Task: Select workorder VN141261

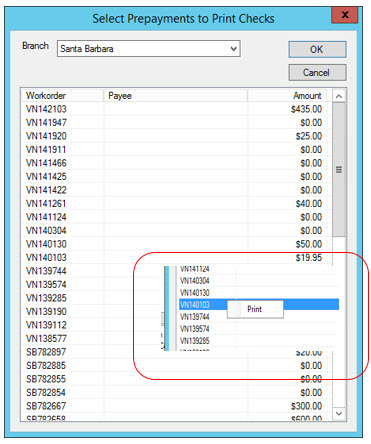Action: click(x=46, y=204)
